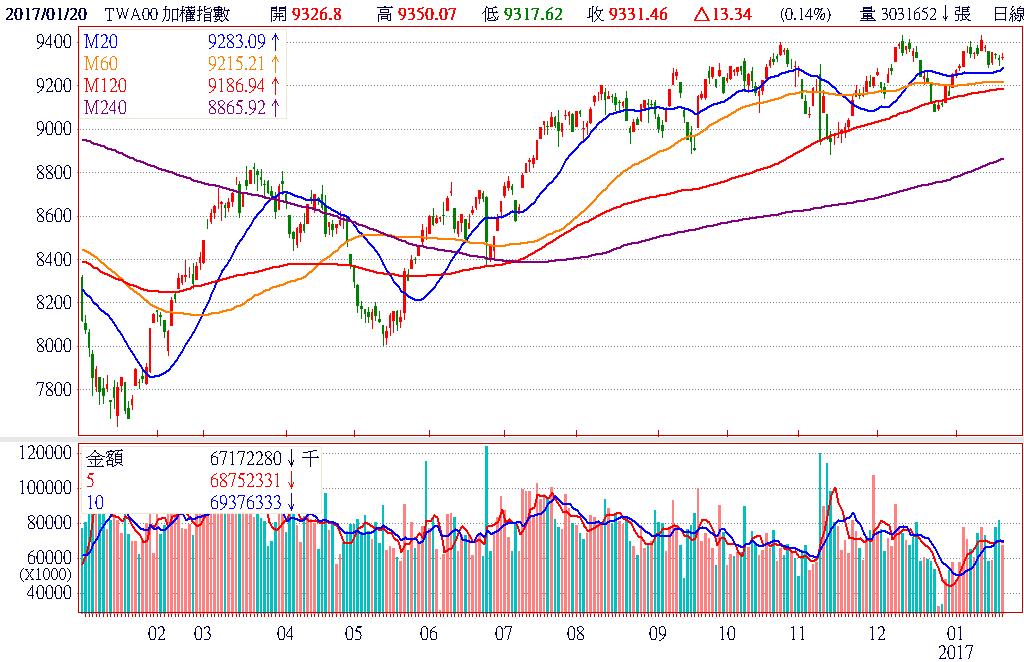Click the down arrow next to 69376333

(x=291, y=500)
